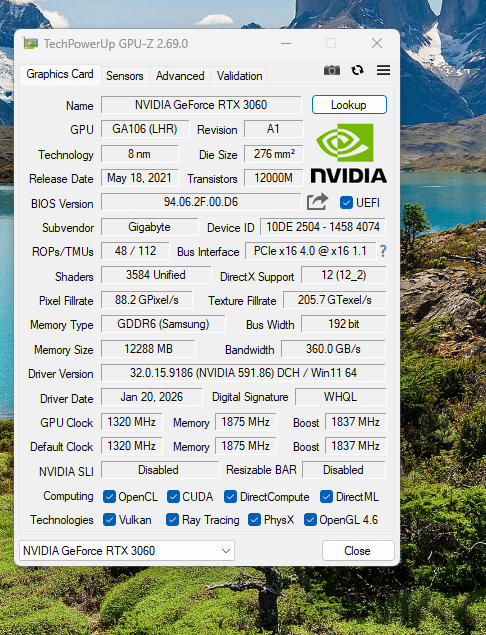Click the BIOS Version field 94.06.2F.00.D6
486x635 pixels.
[x=201, y=202]
